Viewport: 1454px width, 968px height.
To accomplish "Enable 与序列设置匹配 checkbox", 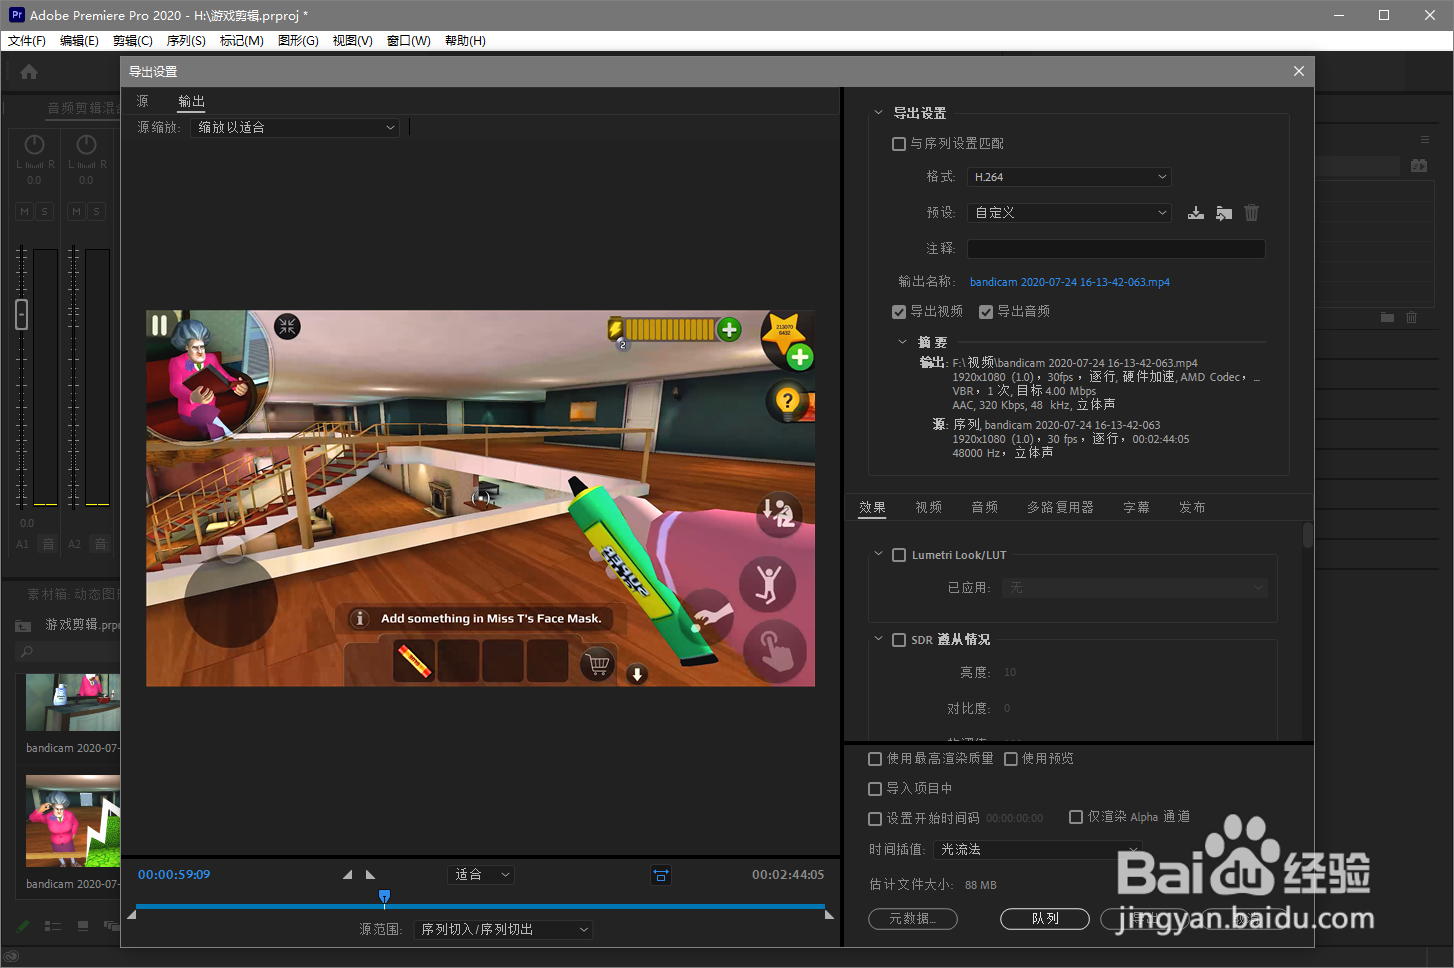I will point(899,144).
